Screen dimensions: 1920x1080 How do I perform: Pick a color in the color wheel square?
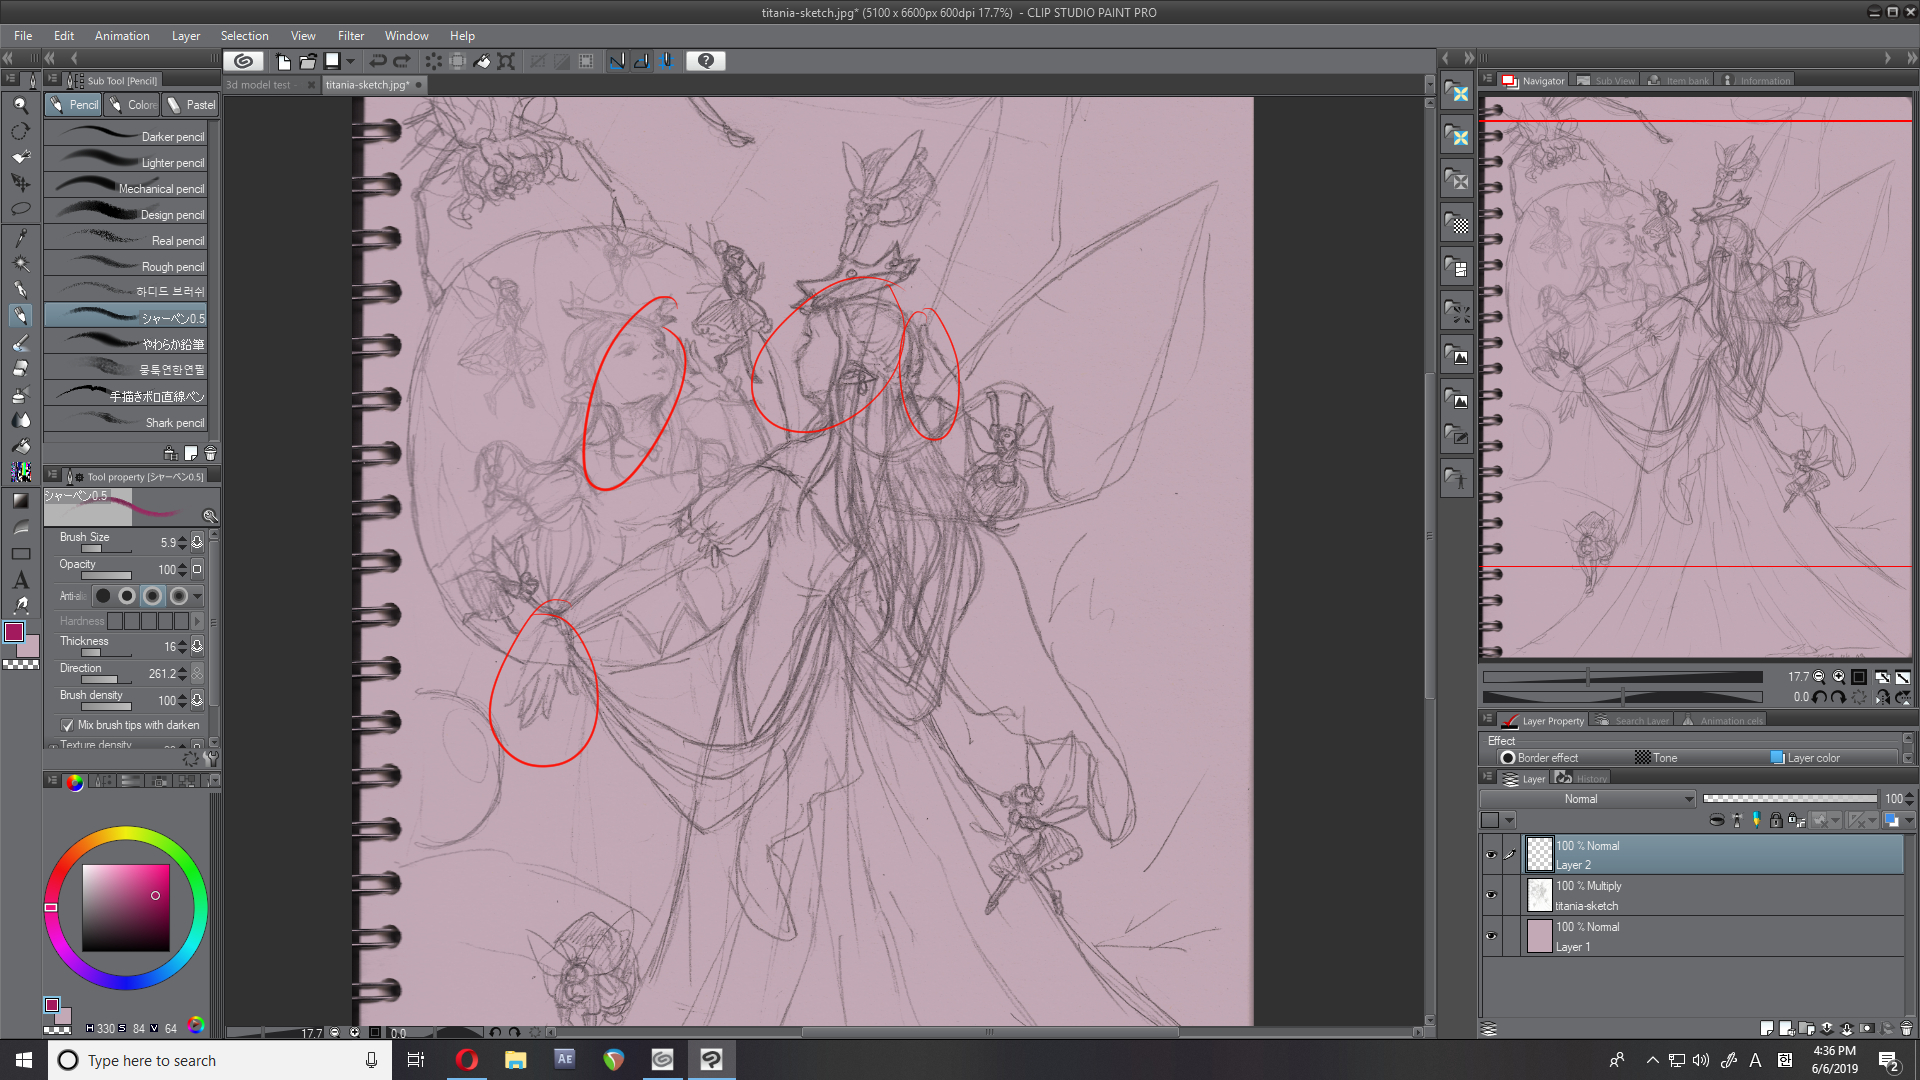(x=125, y=907)
